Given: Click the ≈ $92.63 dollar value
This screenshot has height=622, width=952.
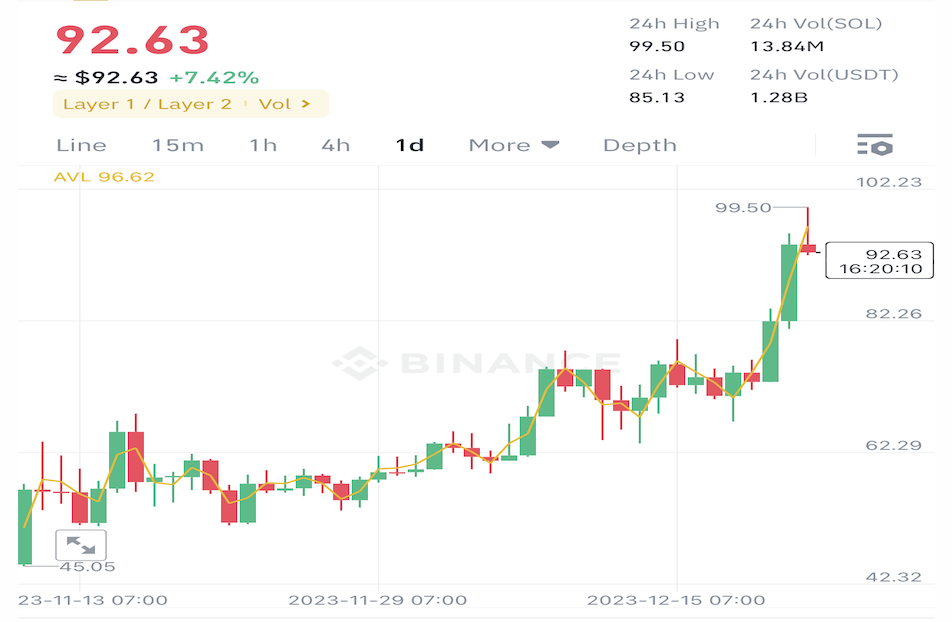Looking at the screenshot, I should click(x=106, y=78).
